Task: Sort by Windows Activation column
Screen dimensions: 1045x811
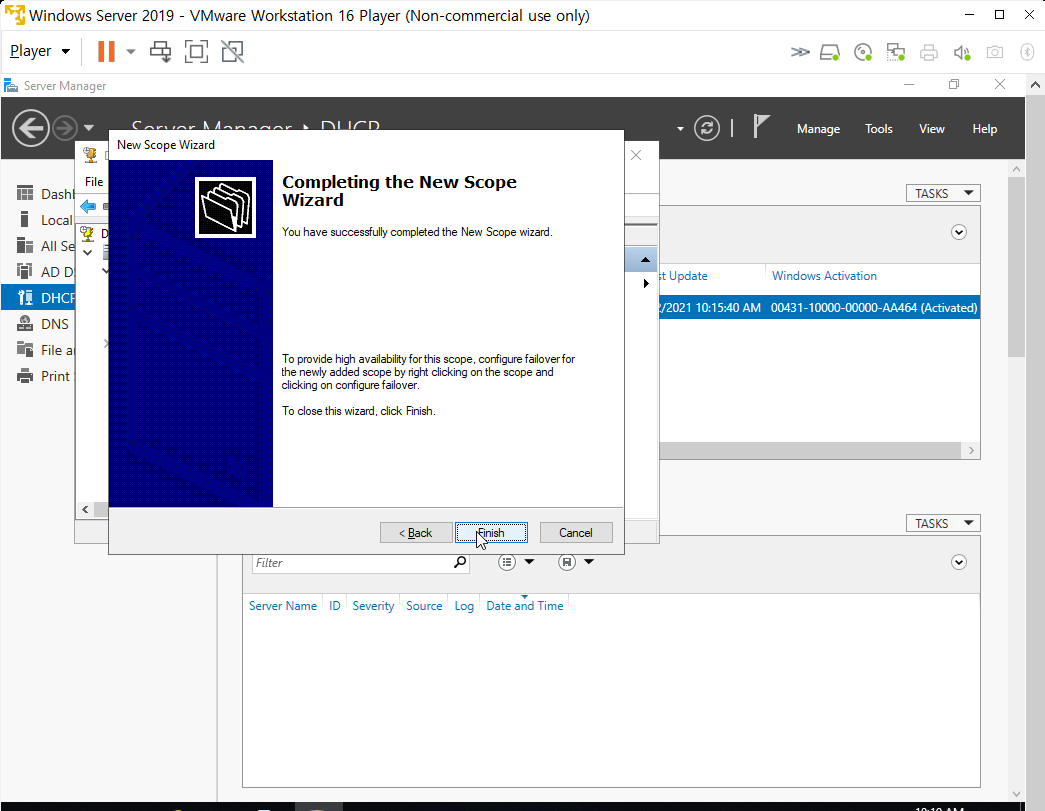Action: coord(824,276)
